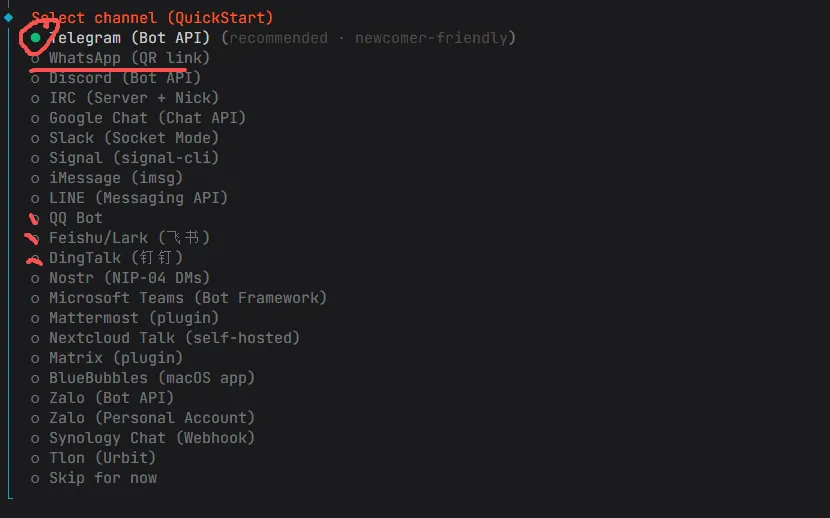This screenshot has width=830, height=518.
Task: Pick Nextcloud Talk (self-hosted) channel
Action: [x=174, y=338]
